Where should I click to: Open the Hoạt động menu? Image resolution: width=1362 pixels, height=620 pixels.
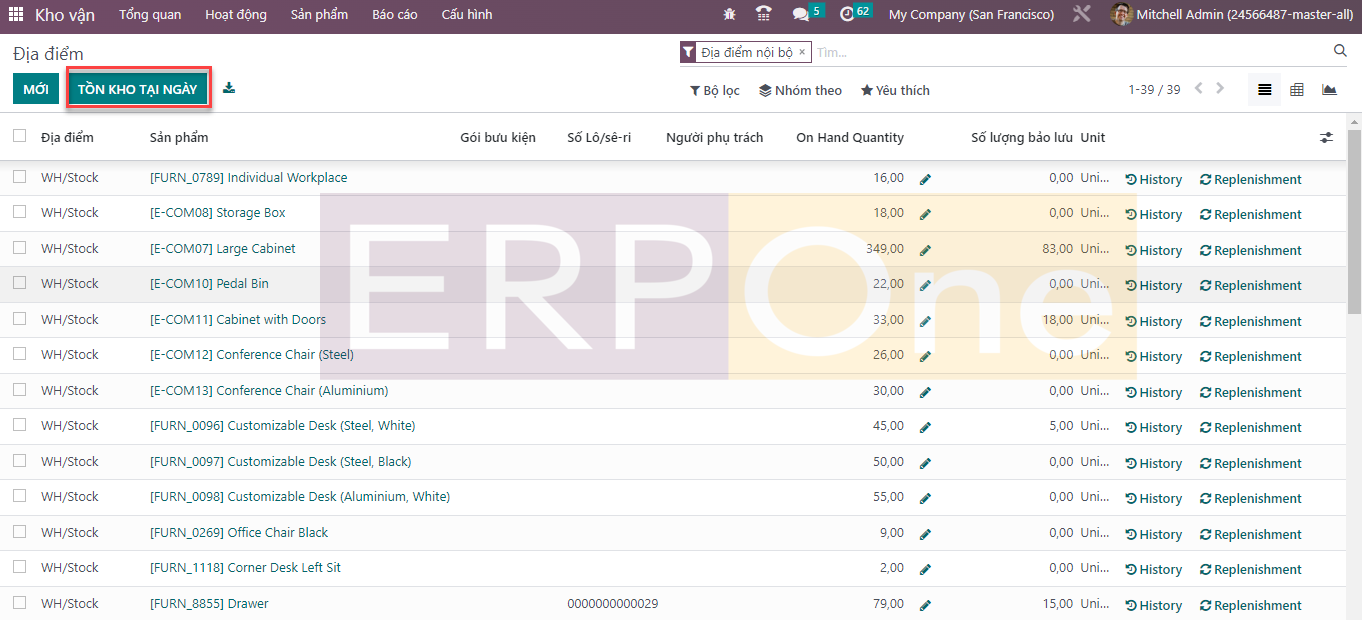[x=236, y=15]
